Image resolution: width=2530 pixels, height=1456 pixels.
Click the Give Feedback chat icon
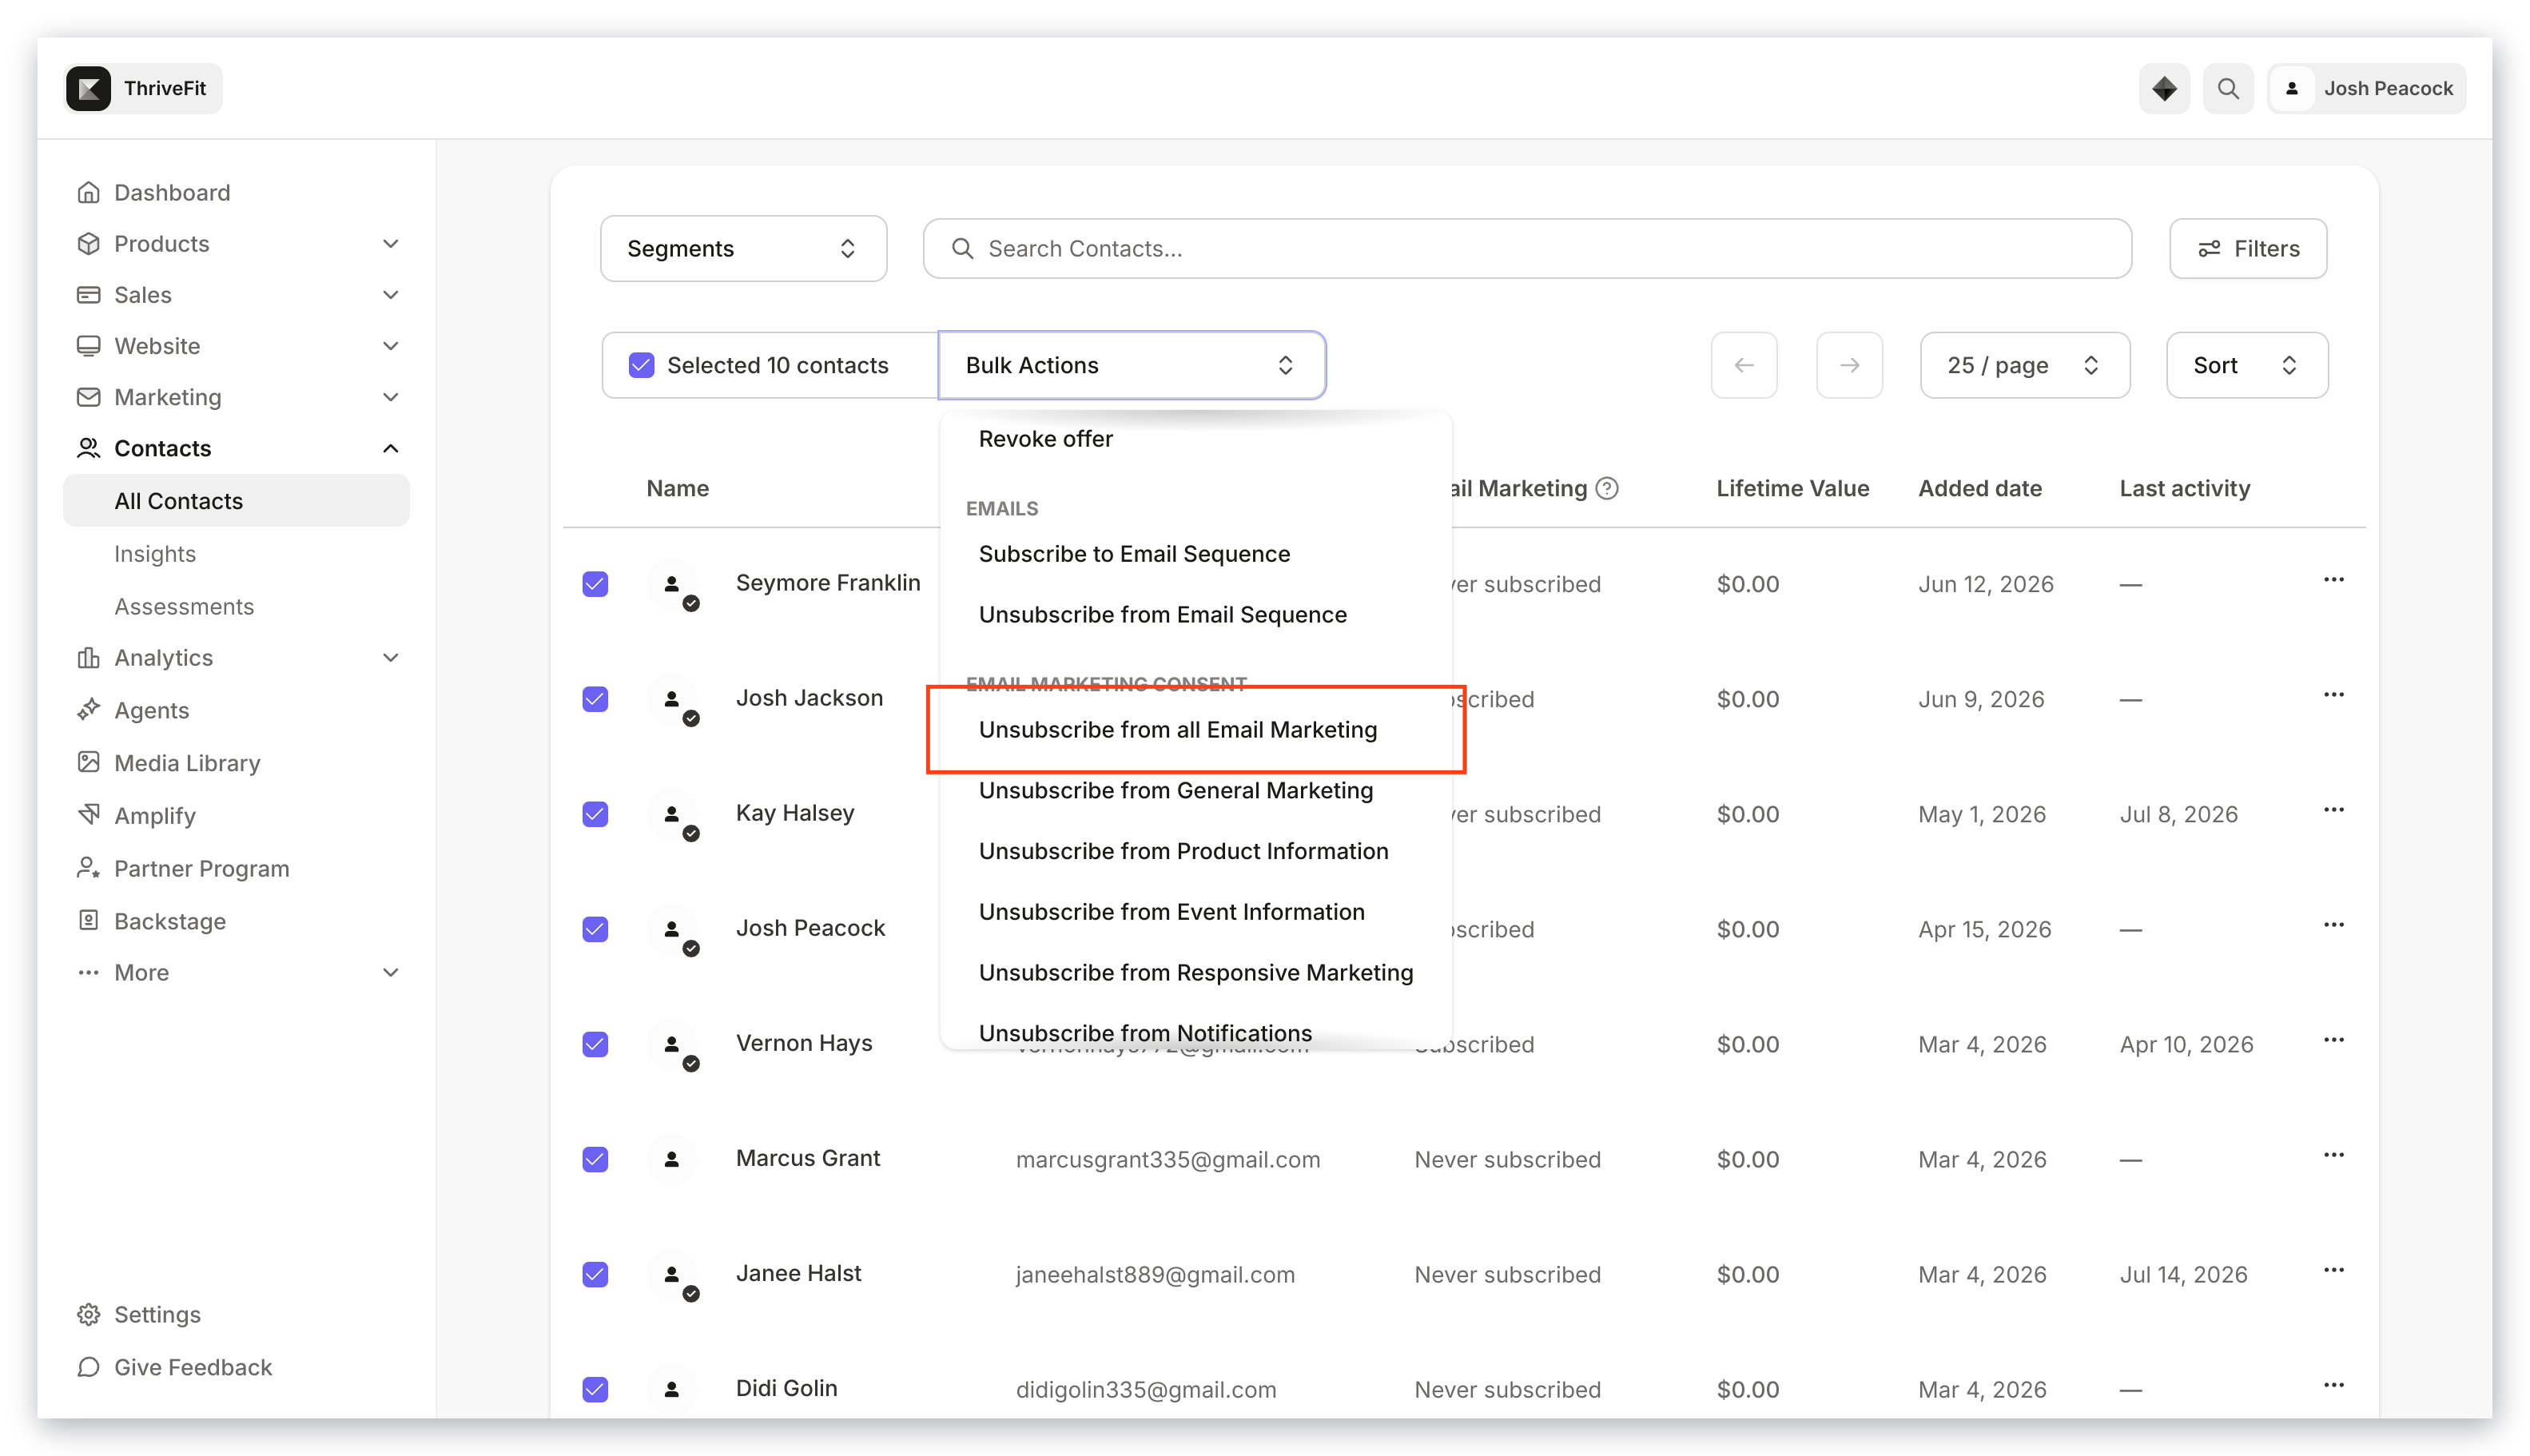click(88, 1366)
